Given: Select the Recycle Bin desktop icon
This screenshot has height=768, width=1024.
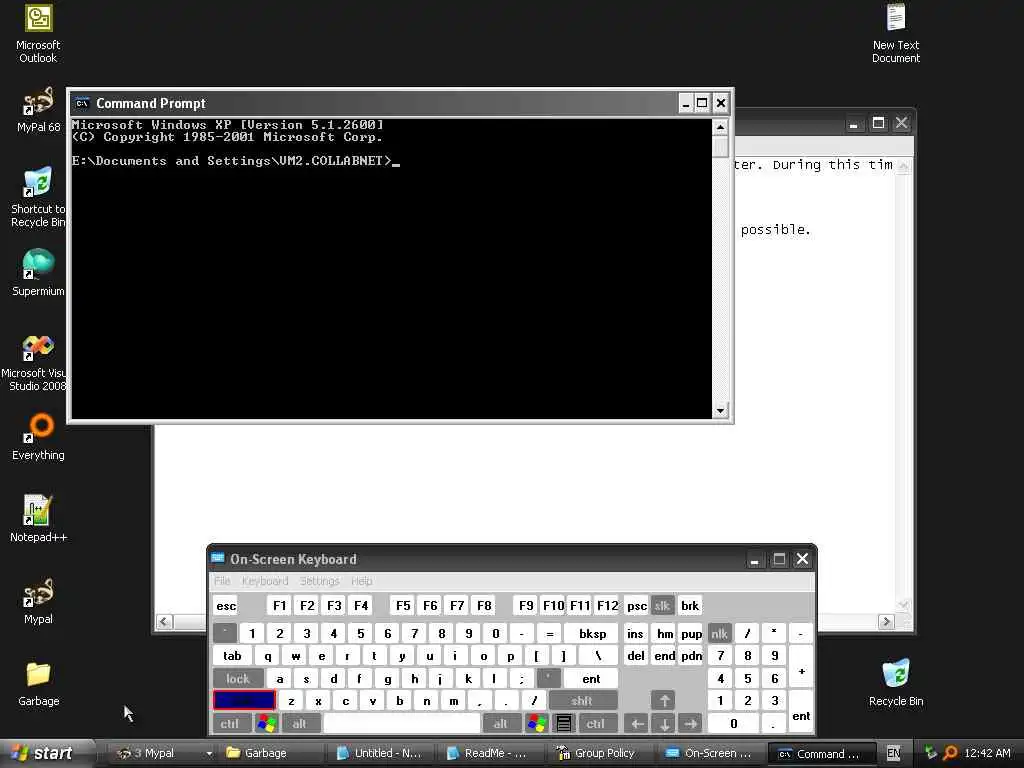Looking at the screenshot, I should (x=896, y=683).
